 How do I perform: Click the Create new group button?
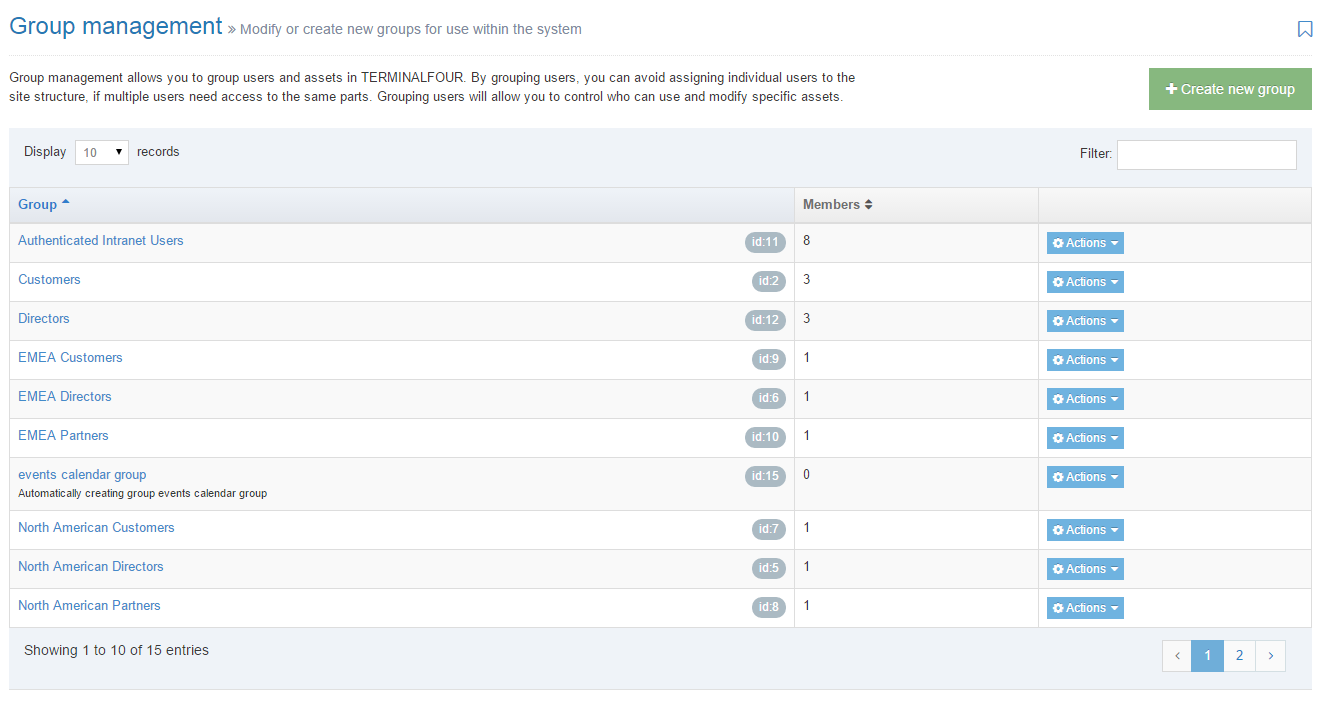pyautogui.click(x=1229, y=89)
